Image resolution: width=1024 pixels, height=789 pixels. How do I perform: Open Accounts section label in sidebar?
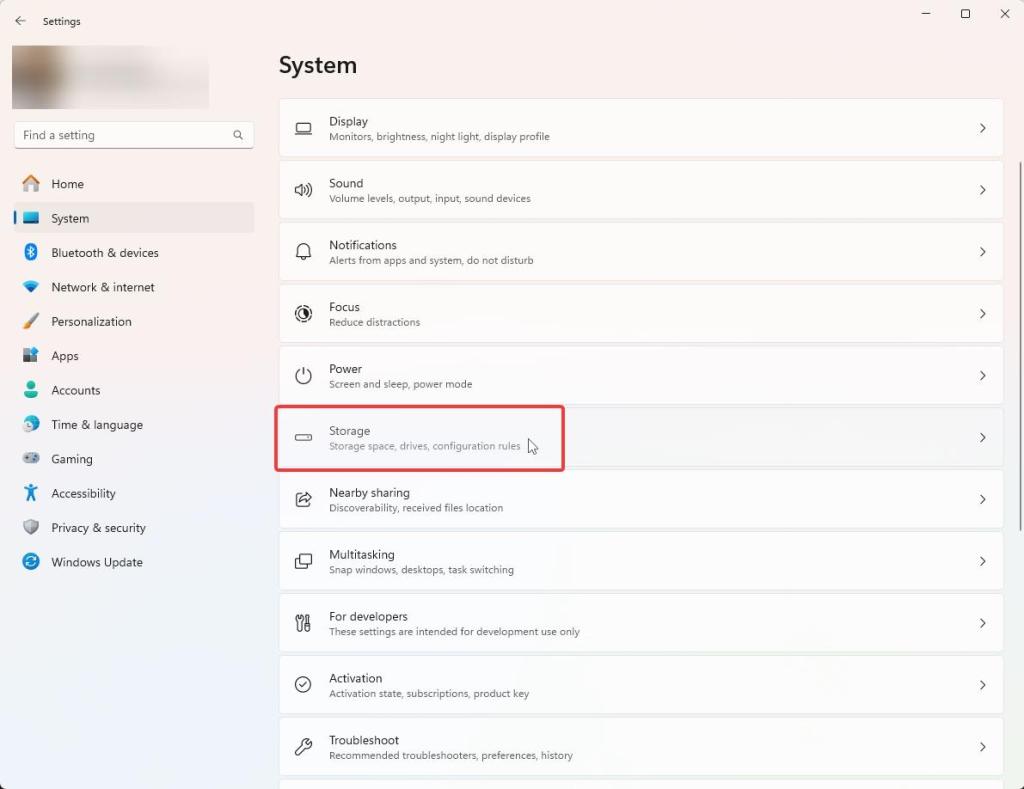tap(76, 391)
